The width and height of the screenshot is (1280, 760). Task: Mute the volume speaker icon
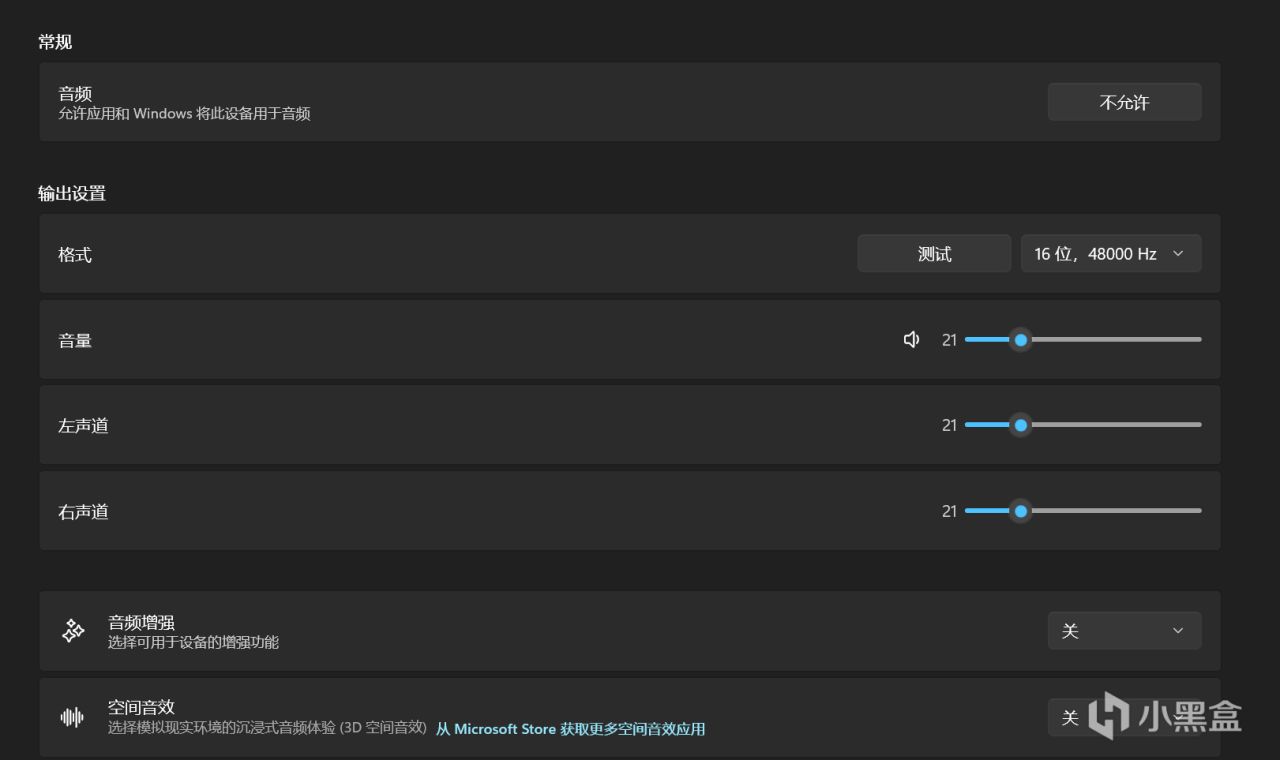911,340
